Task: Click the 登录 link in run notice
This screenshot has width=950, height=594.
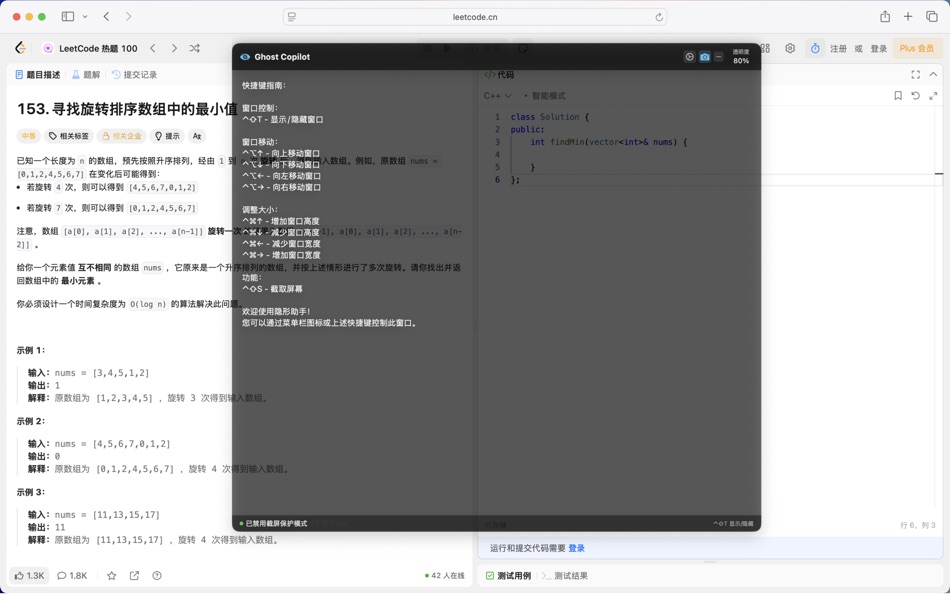Action: click(x=576, y=548)
